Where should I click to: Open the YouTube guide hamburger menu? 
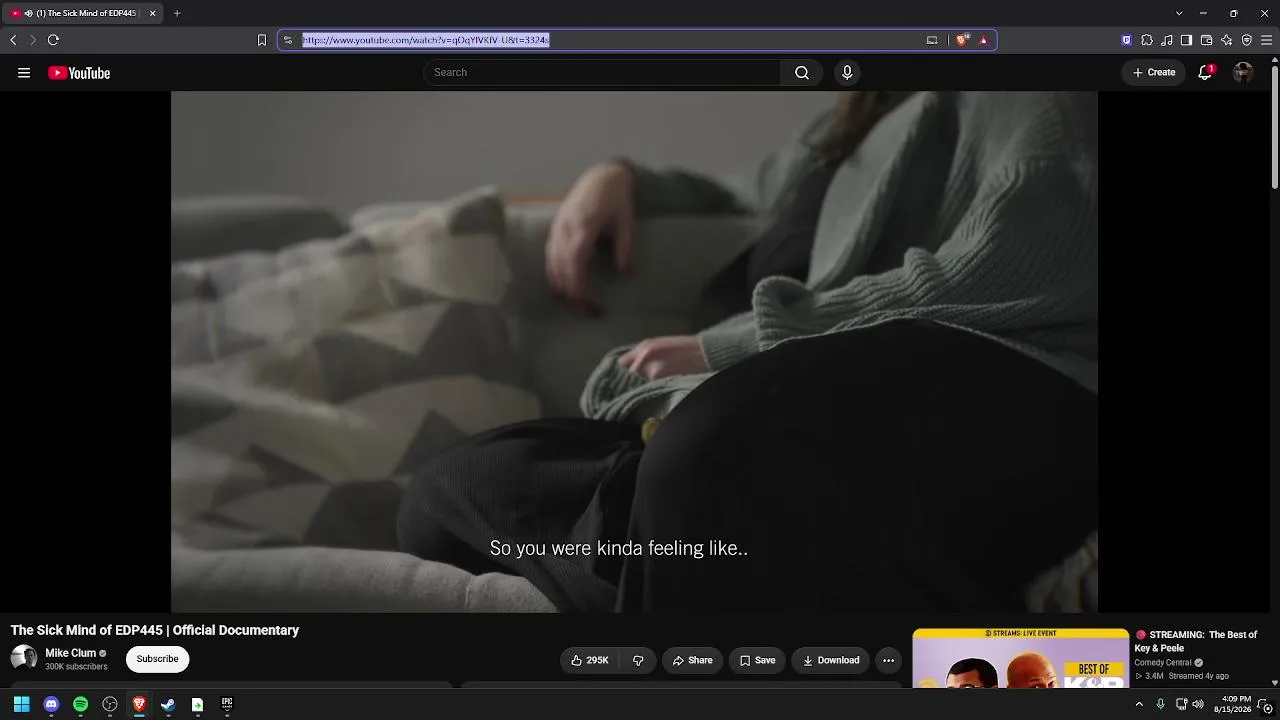point(24,73)
